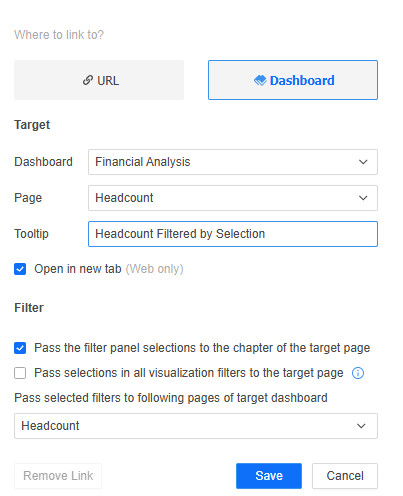Expand the pass filters to pages dropdown
This screenshot has width=403, height=496.
pos(196,426)
